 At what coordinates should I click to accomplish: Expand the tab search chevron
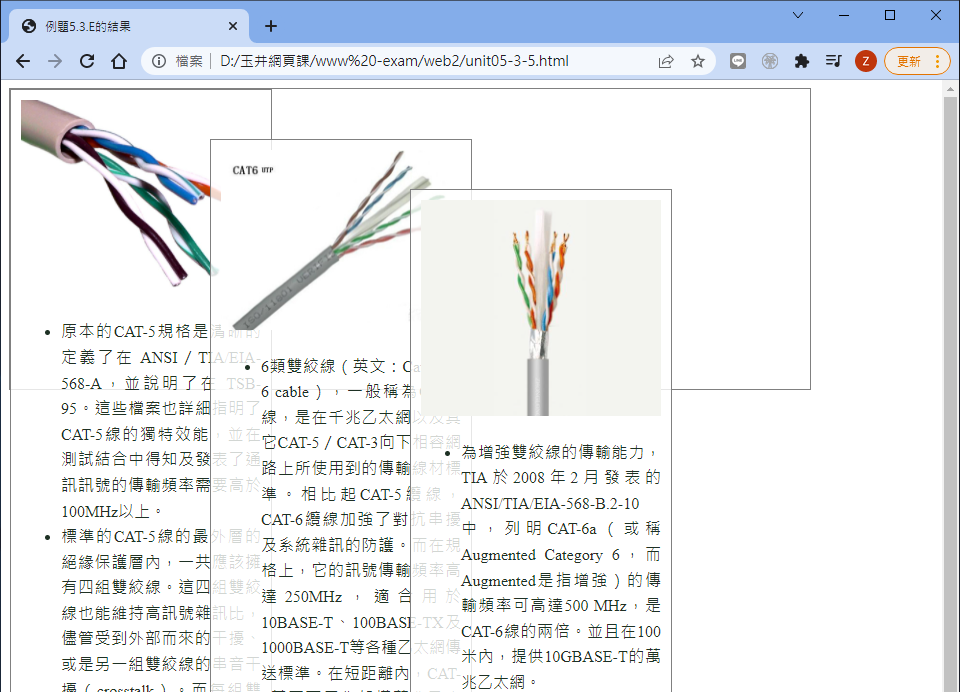(x=797, y=15)
